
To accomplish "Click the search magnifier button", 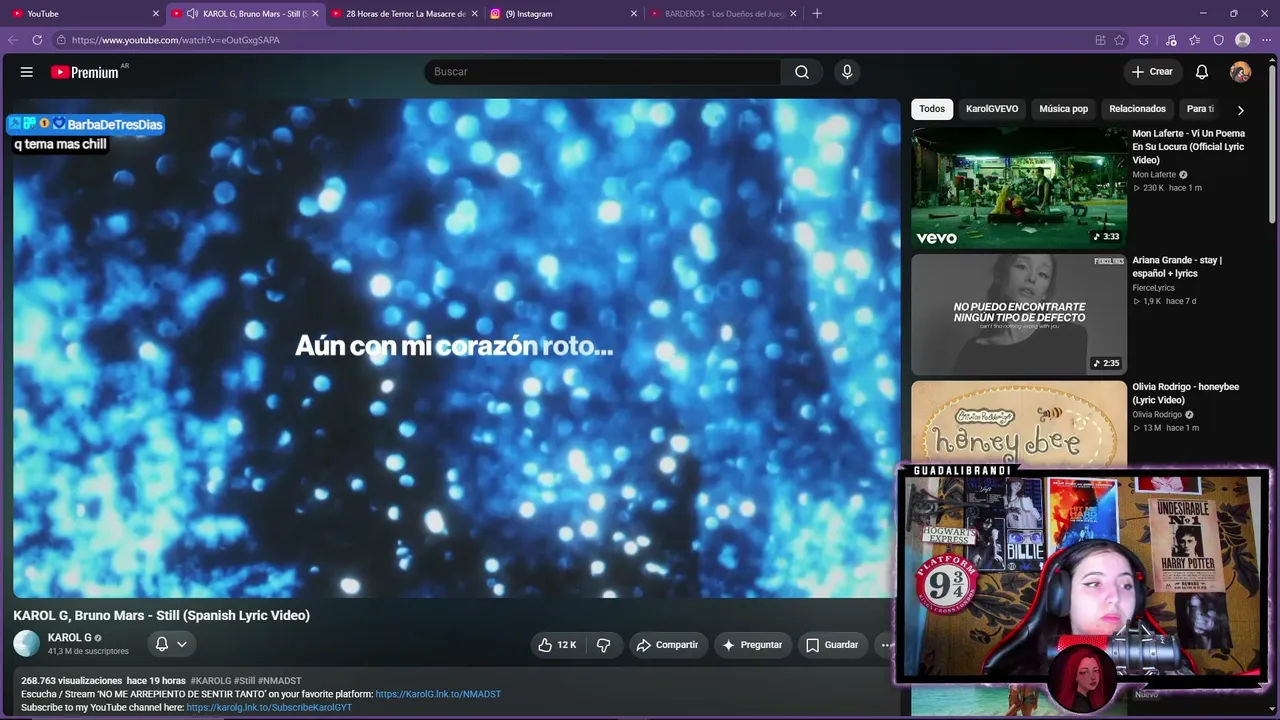I will click(802, 72).
